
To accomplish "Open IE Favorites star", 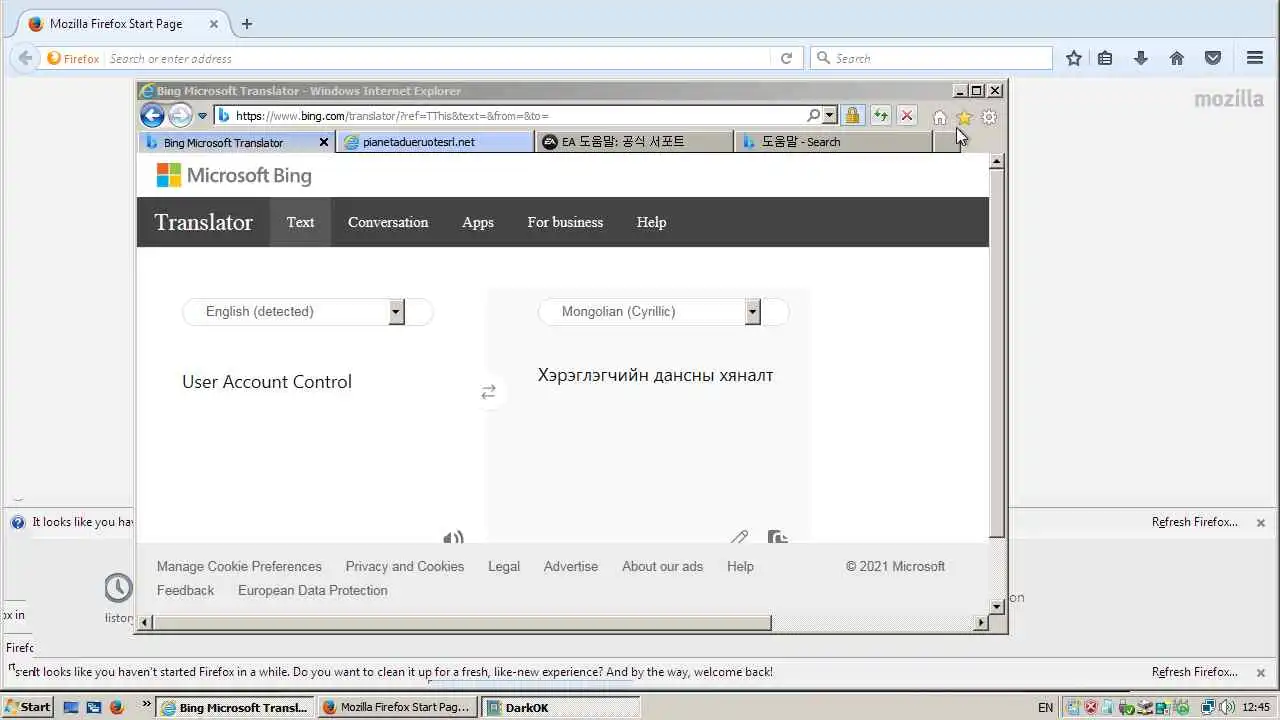I will [964, 117].
